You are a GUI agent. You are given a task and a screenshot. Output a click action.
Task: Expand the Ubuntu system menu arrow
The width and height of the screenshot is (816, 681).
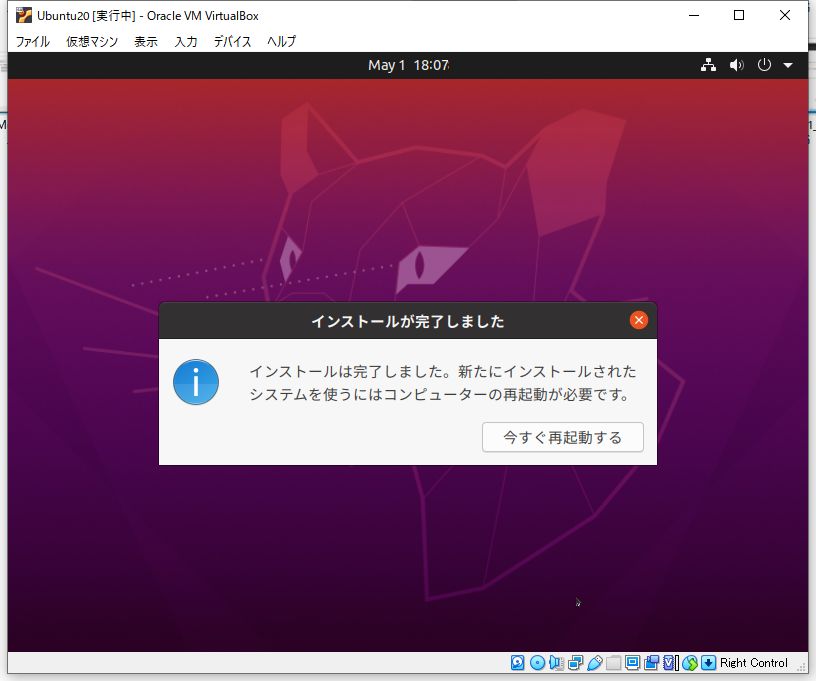[x=788, y=66]
